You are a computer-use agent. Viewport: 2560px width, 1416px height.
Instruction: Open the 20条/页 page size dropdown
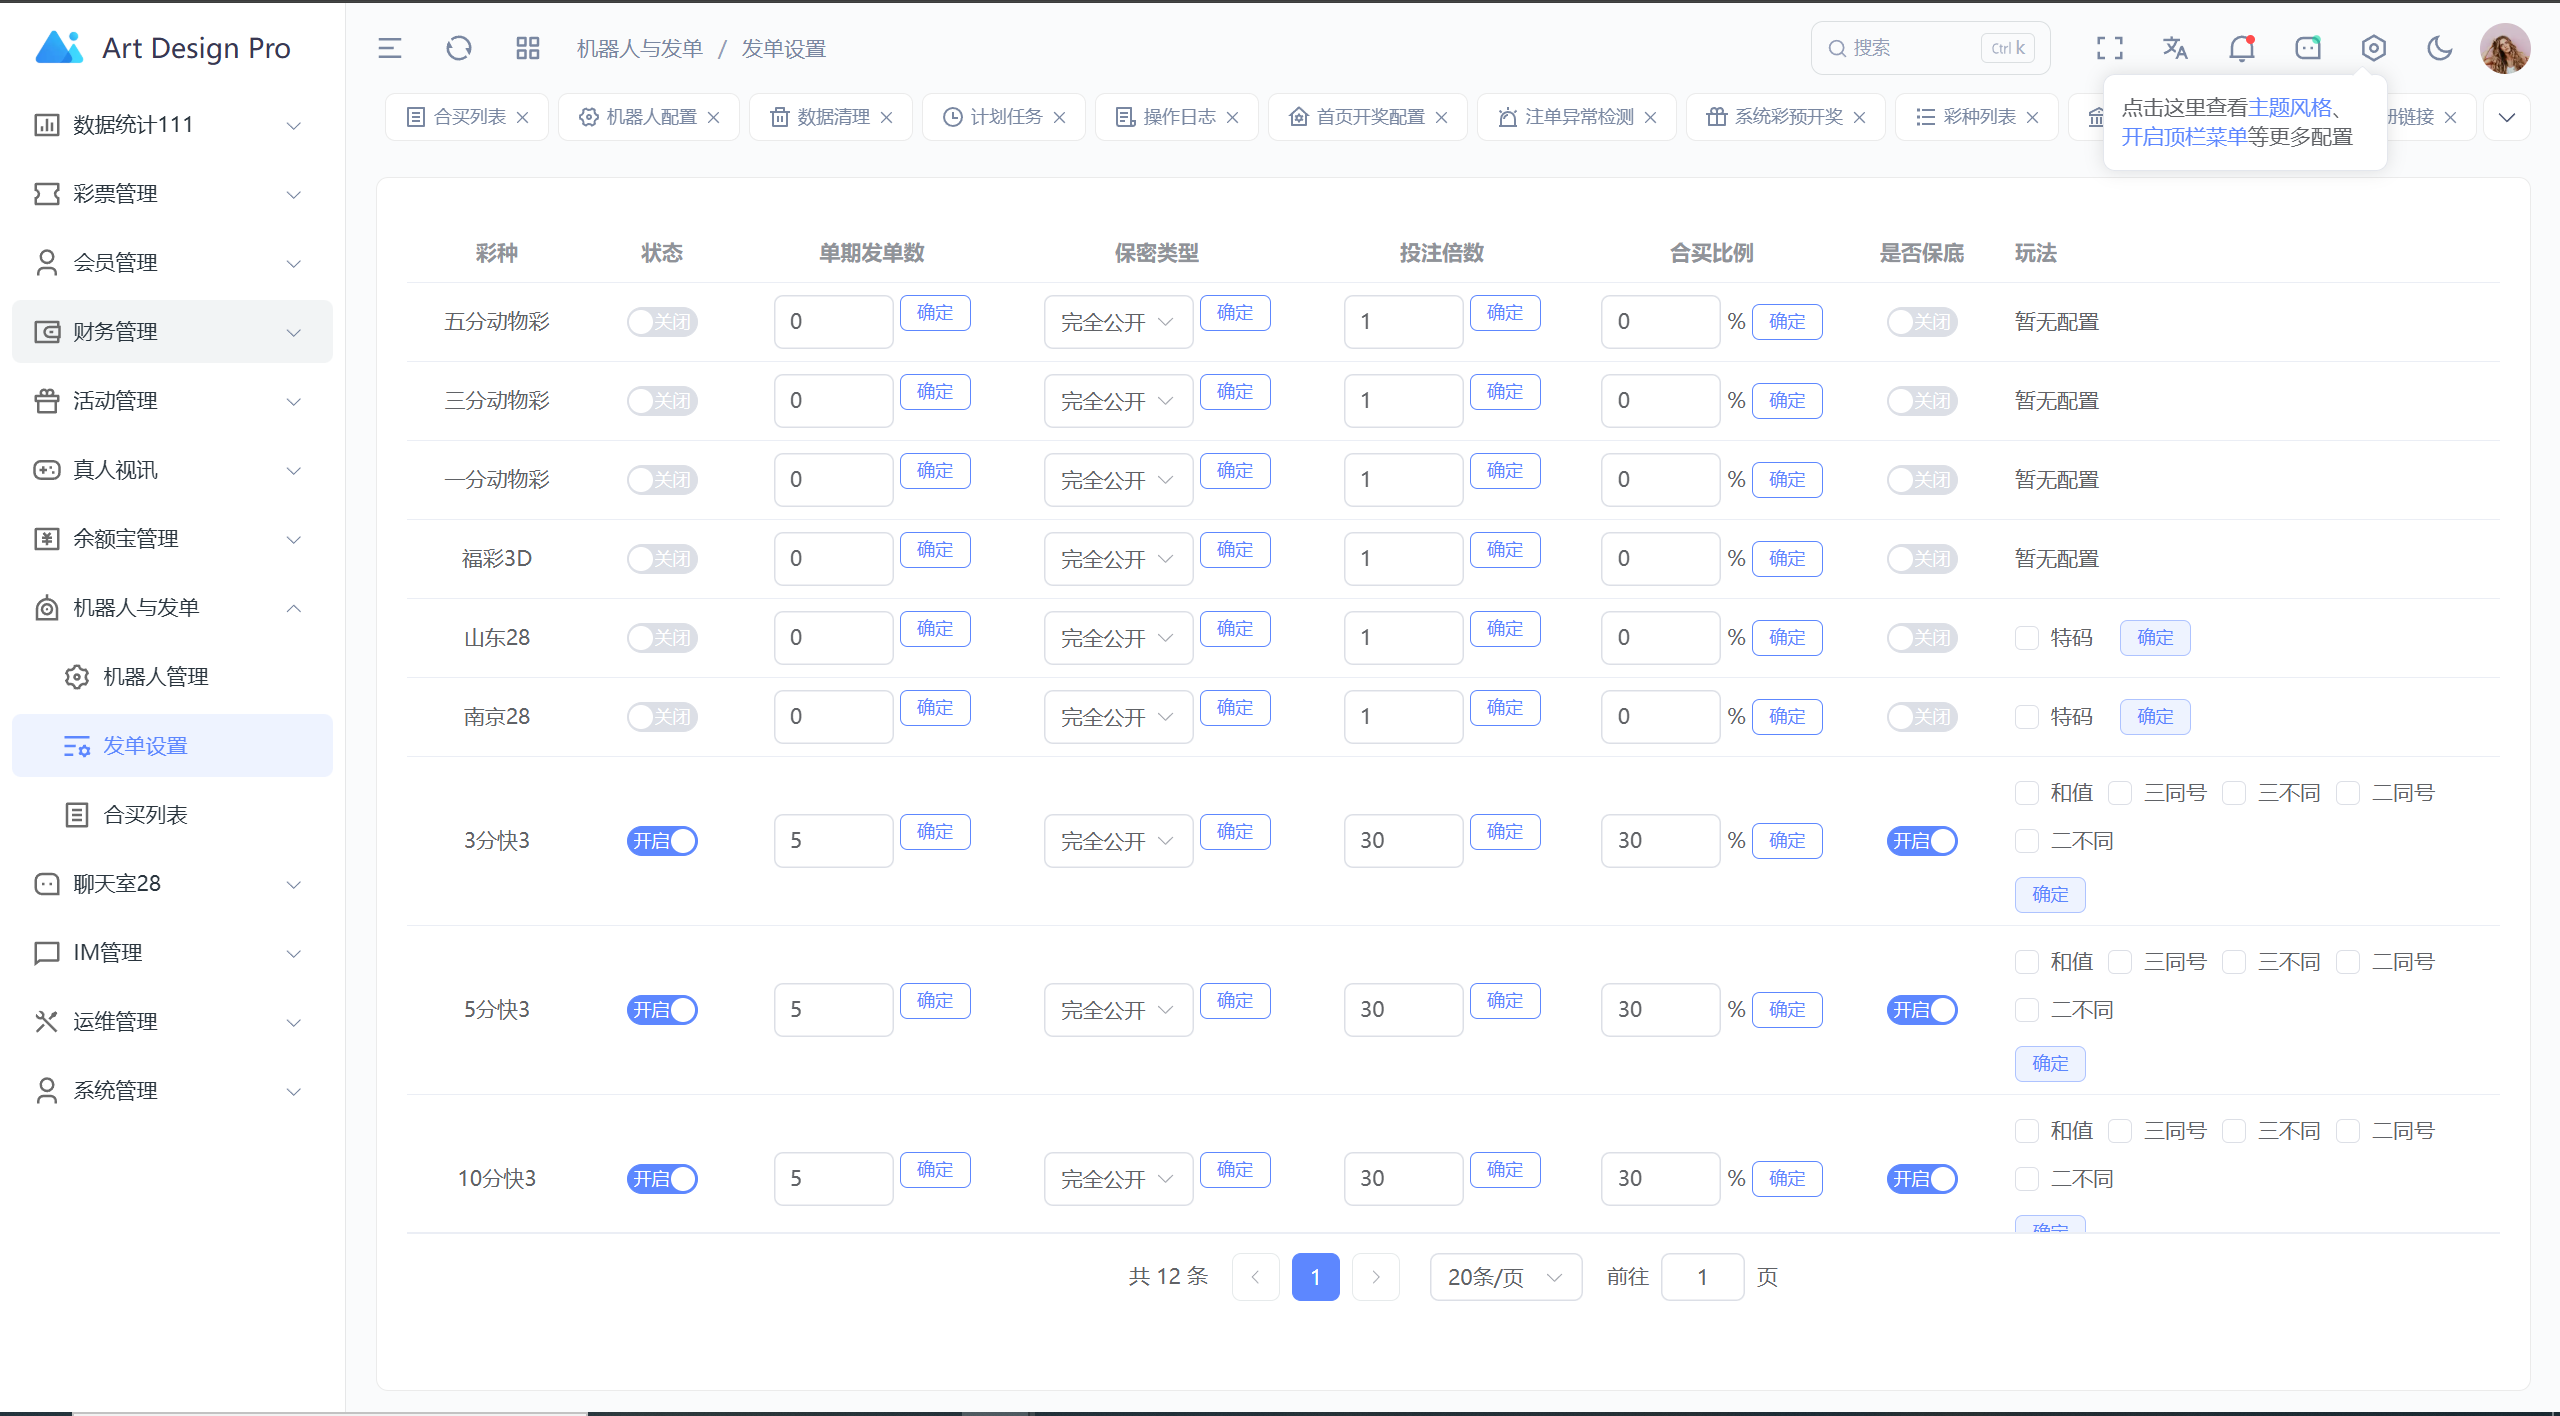1505,1277
